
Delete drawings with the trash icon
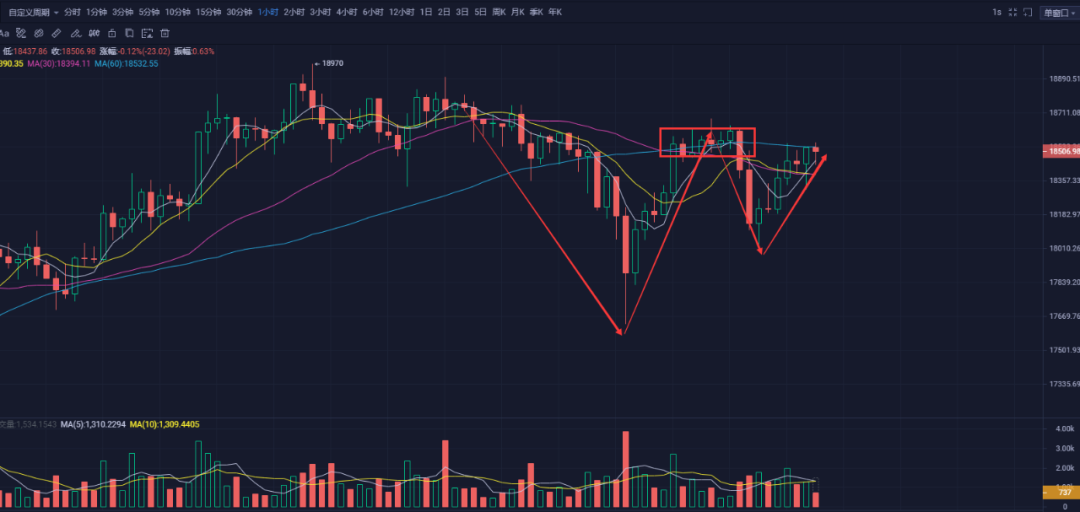165,32
